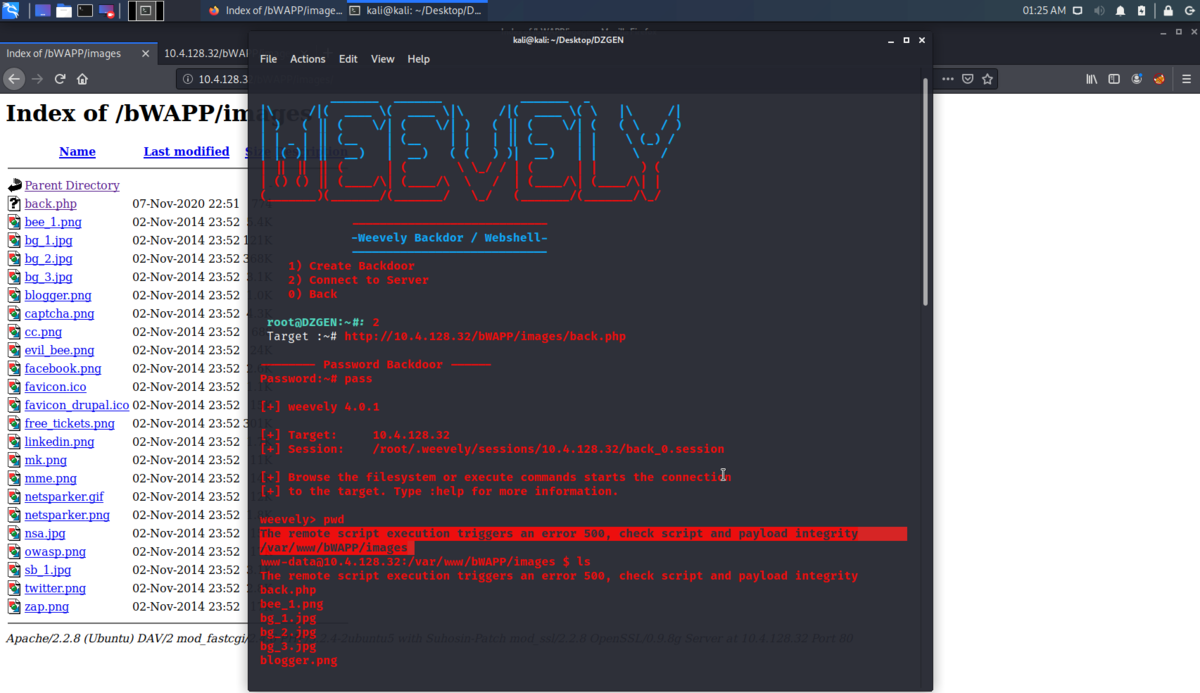1200x693 pixels.
Task: Open the file manager from the panel
Action: pyautogui.click(x=63, y=11)
